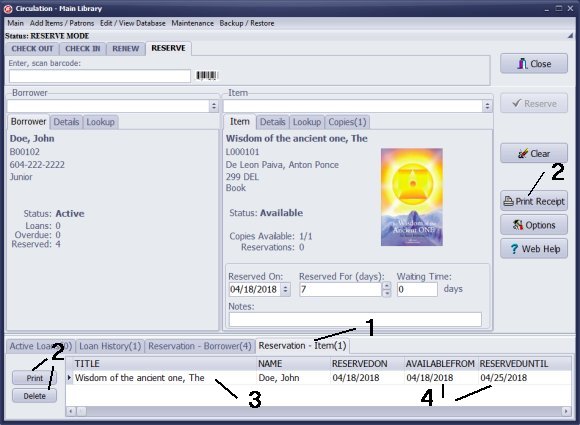Switch to RENEW tab

pyautogui.click(x=125, y=48)
